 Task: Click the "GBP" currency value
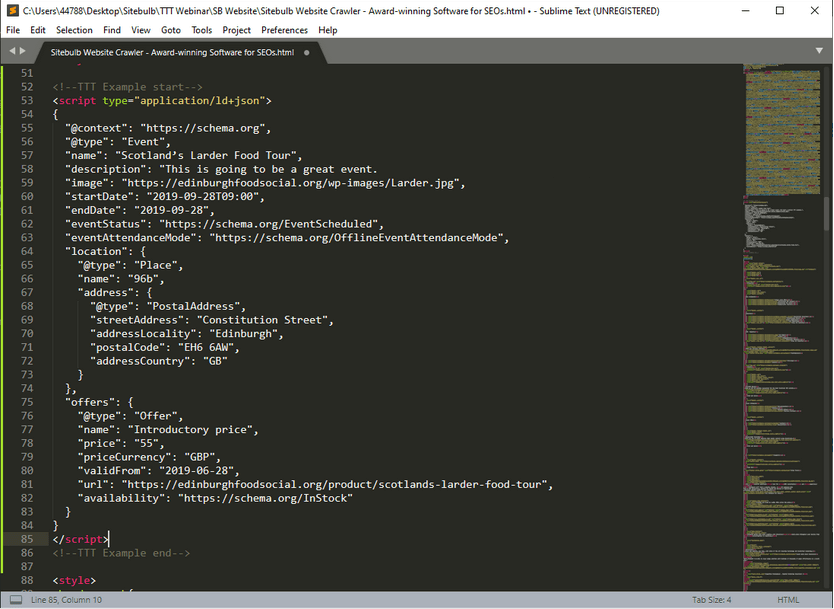pyautogui.click(x=199, y=457)
